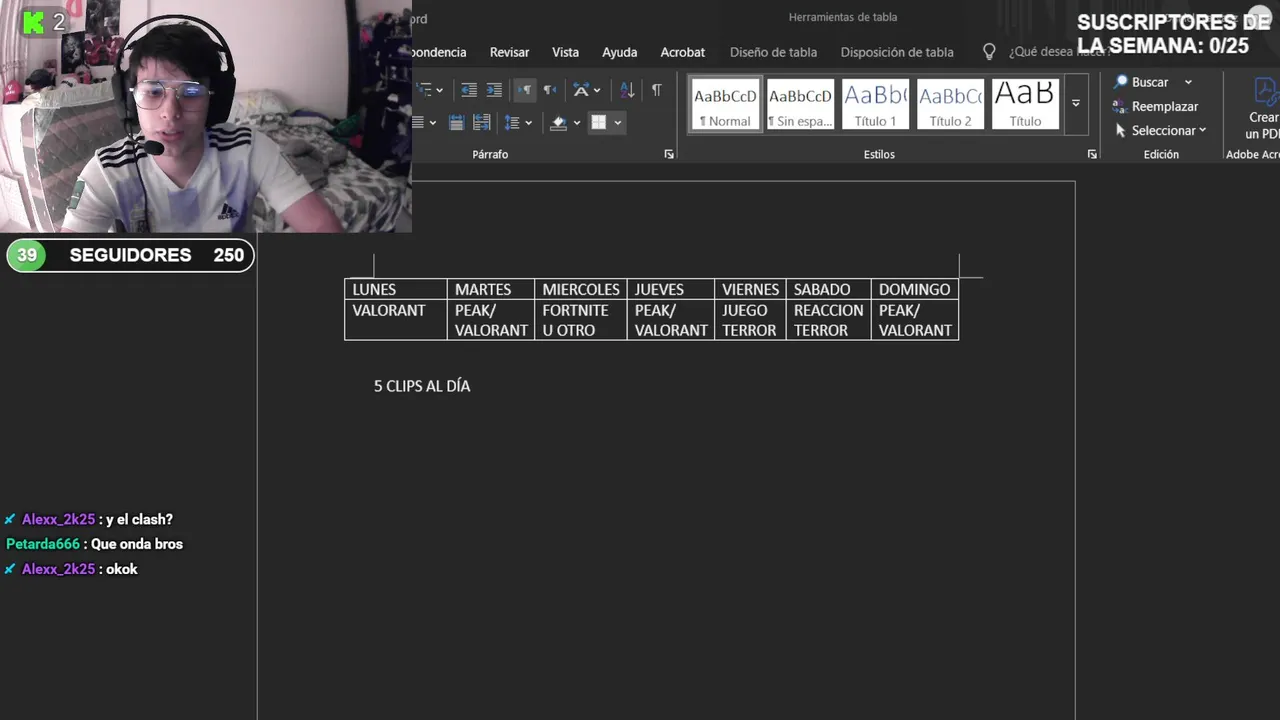Increase the paragraph indent
This screenshot has height=720, width=1280.
coord(494,90)
